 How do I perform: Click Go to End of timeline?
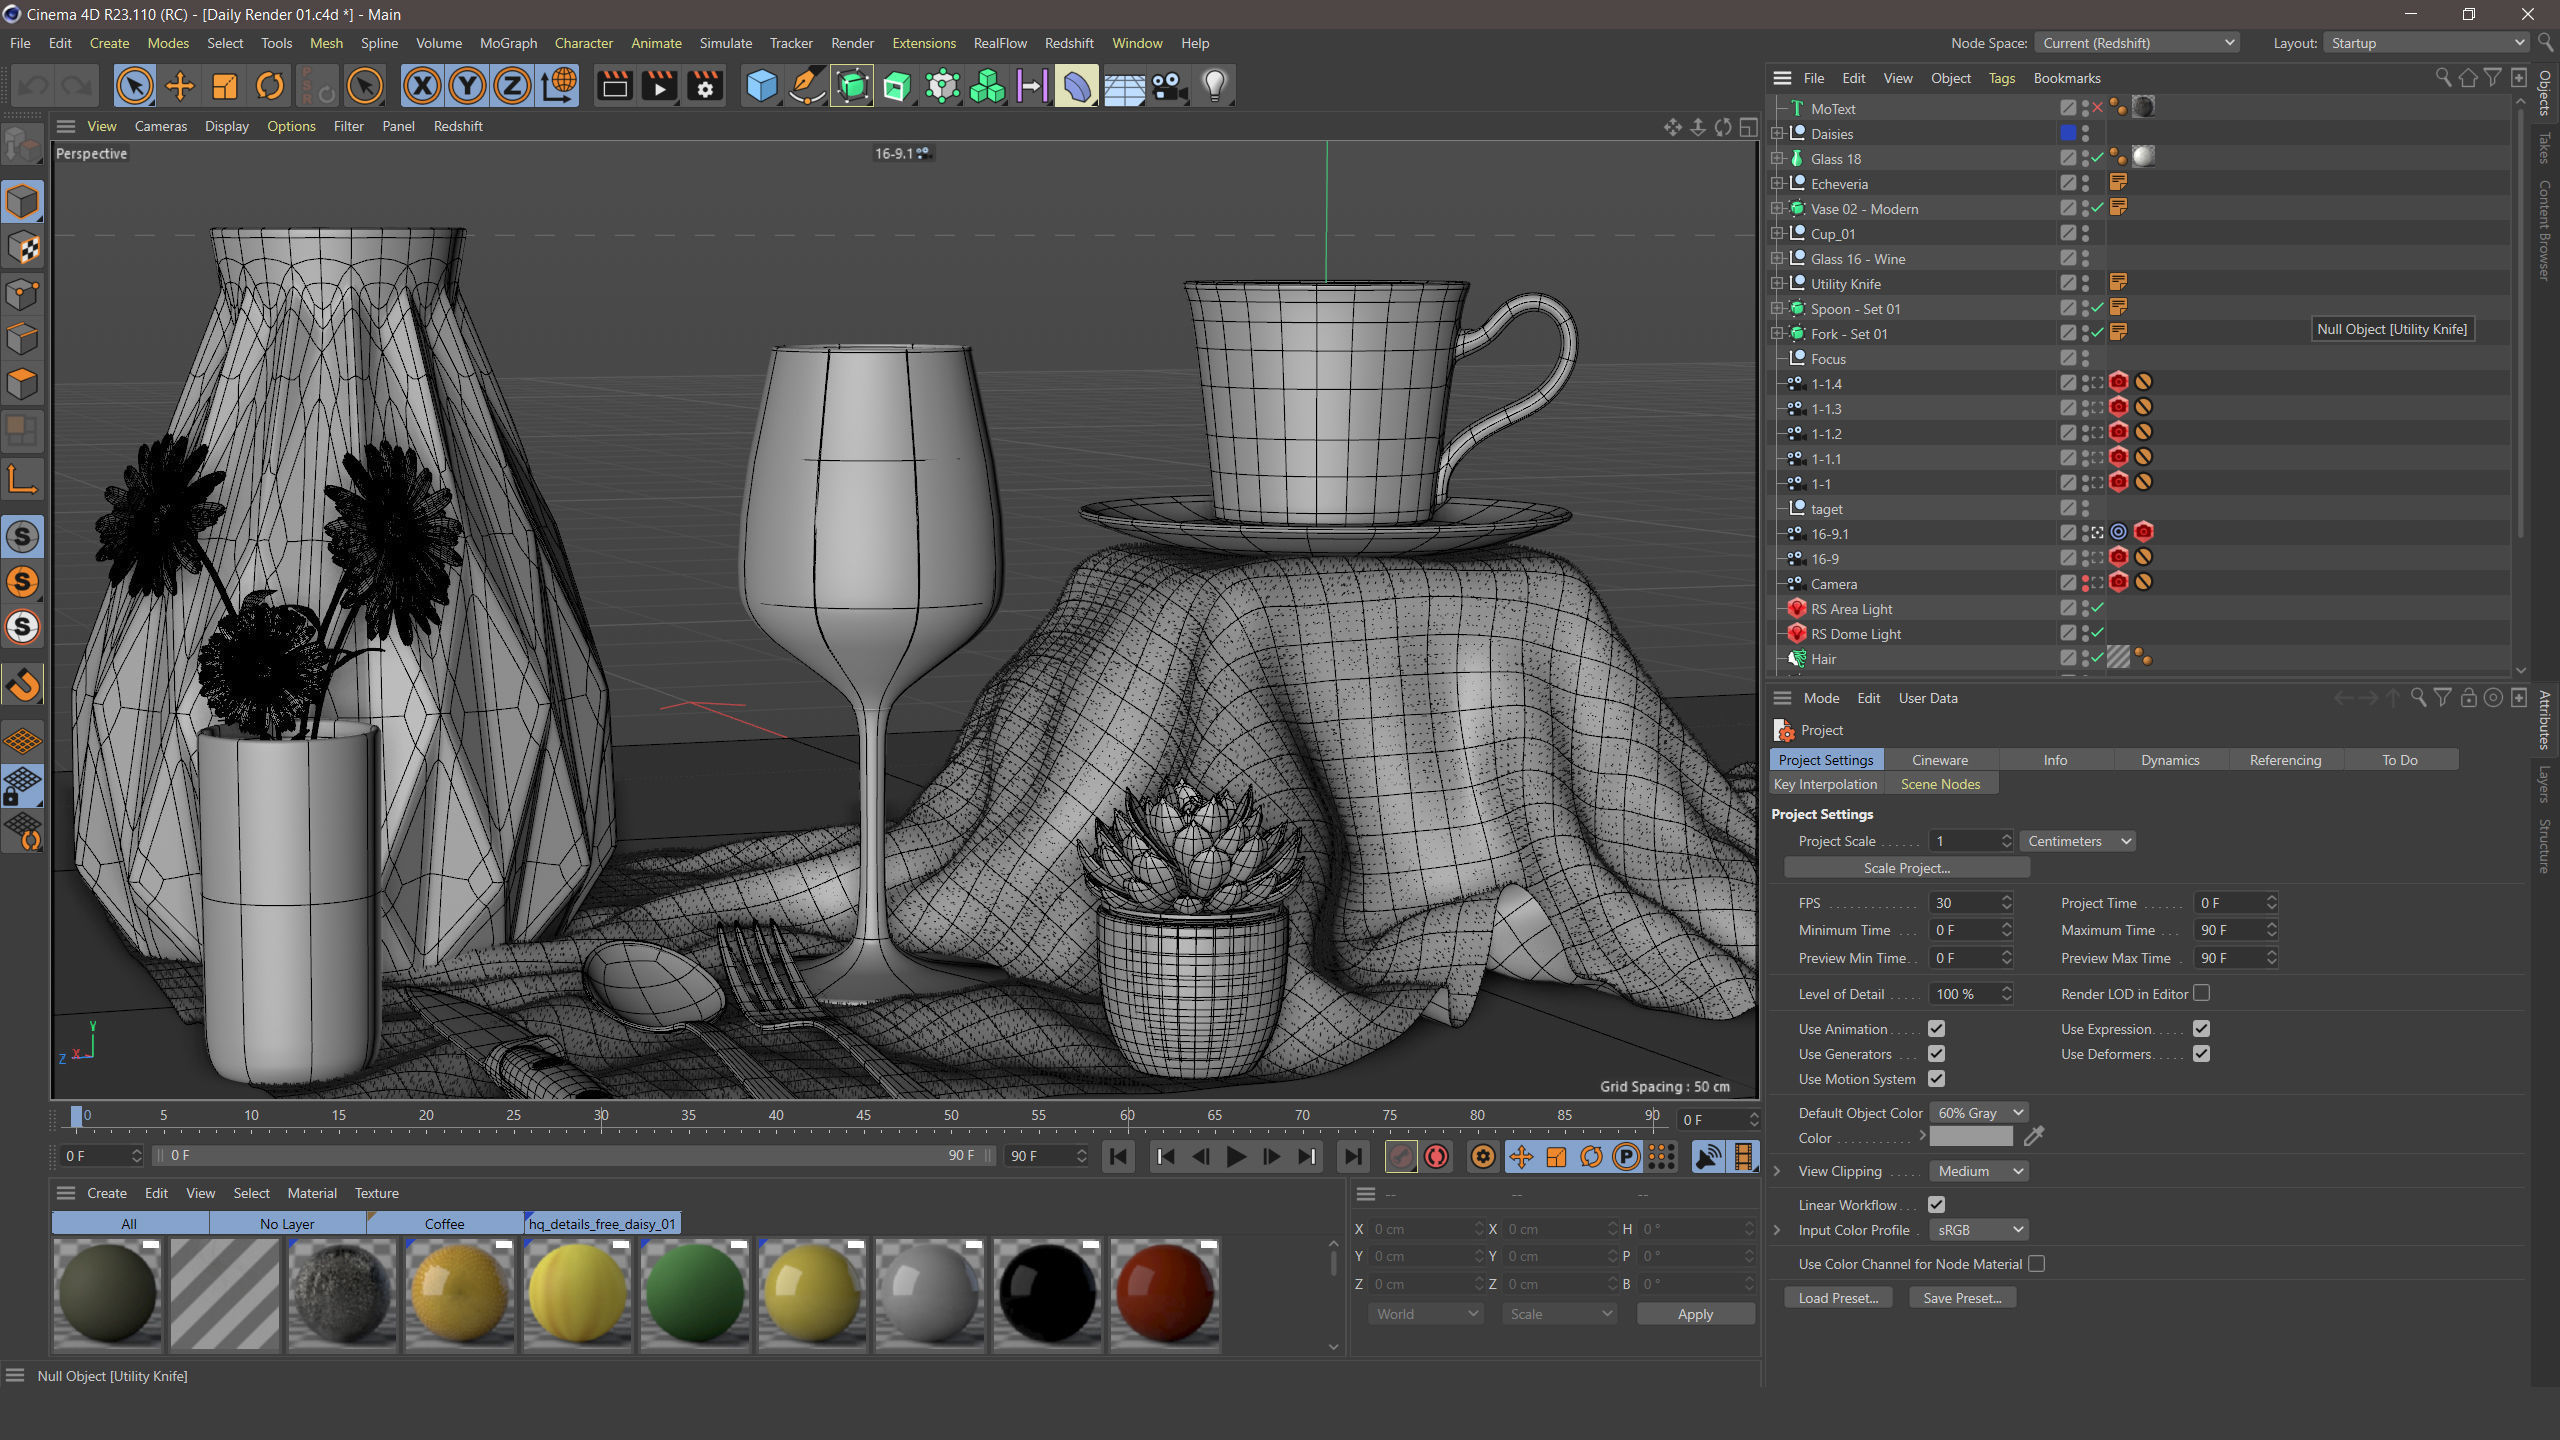tap(1352, 1157)
